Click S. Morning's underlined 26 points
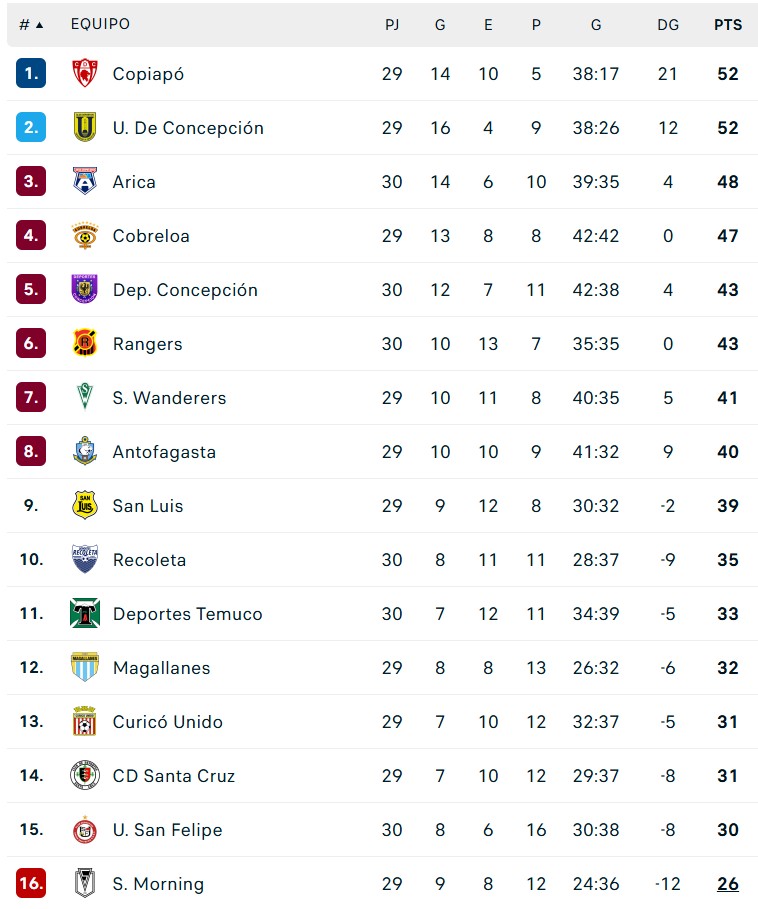This screenshot has width=758, height=909. (x=728, y=884)
